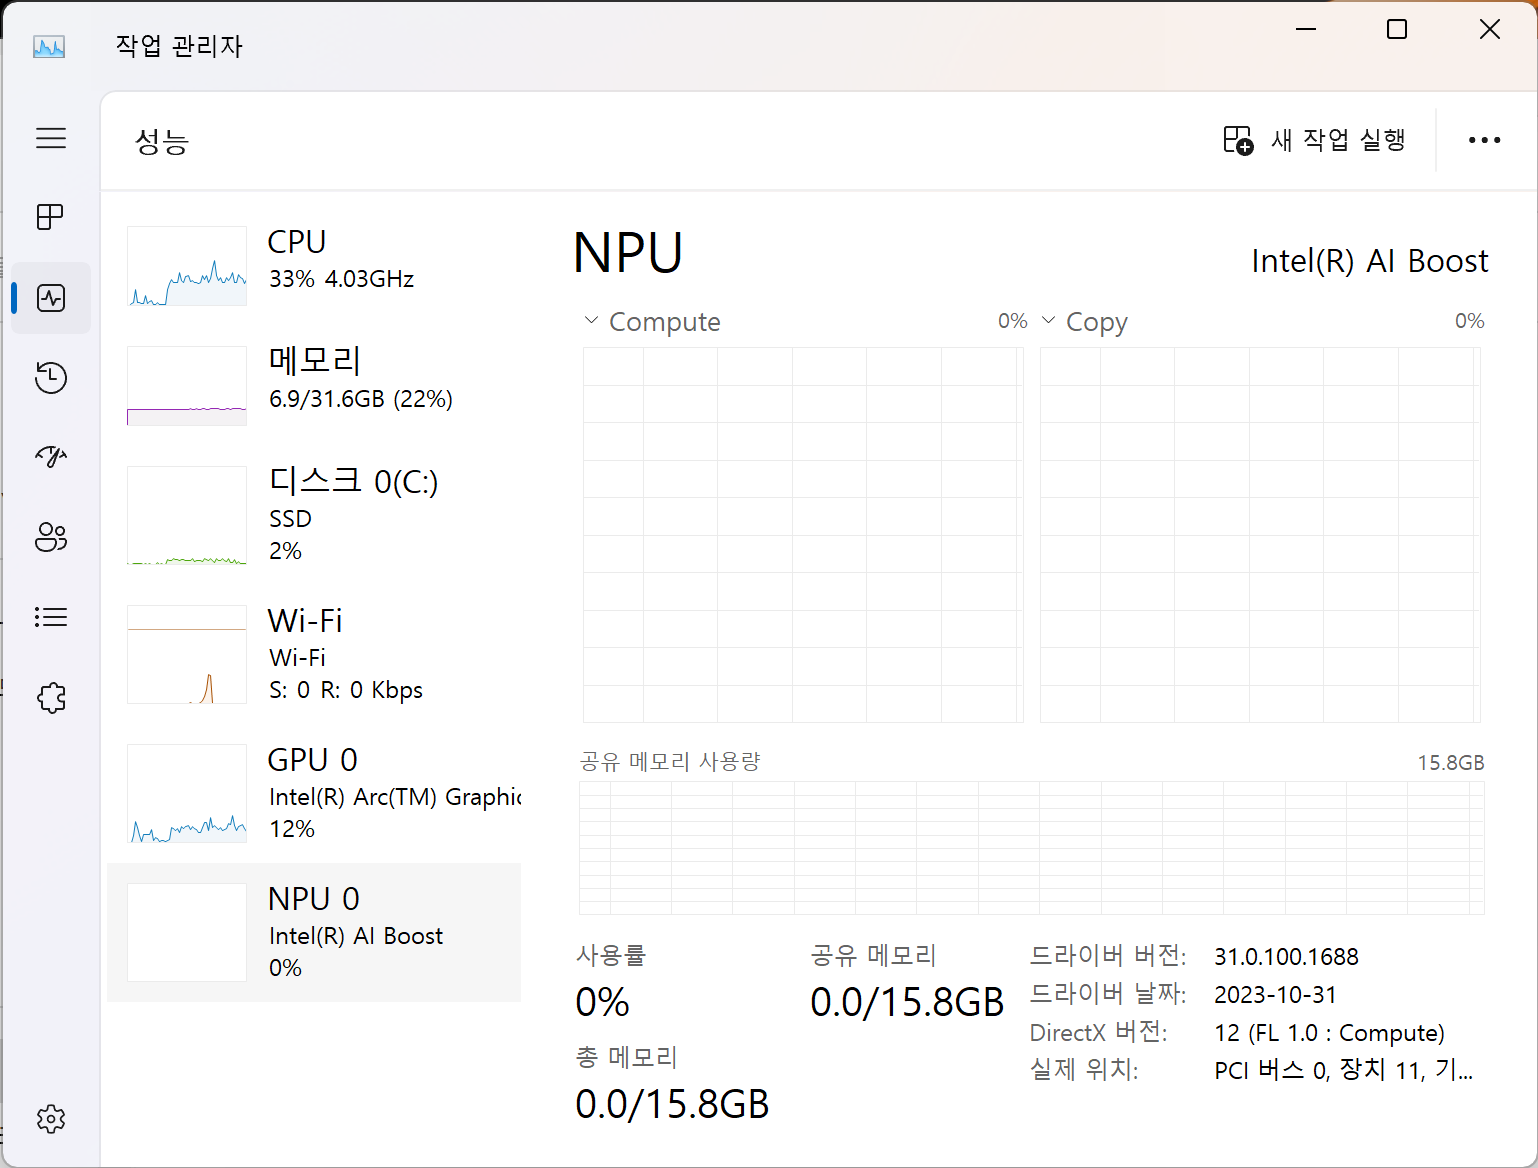Open the three-dot more options menu
Viewport: 1538px width, 1168px height.
coord(1484,140)
